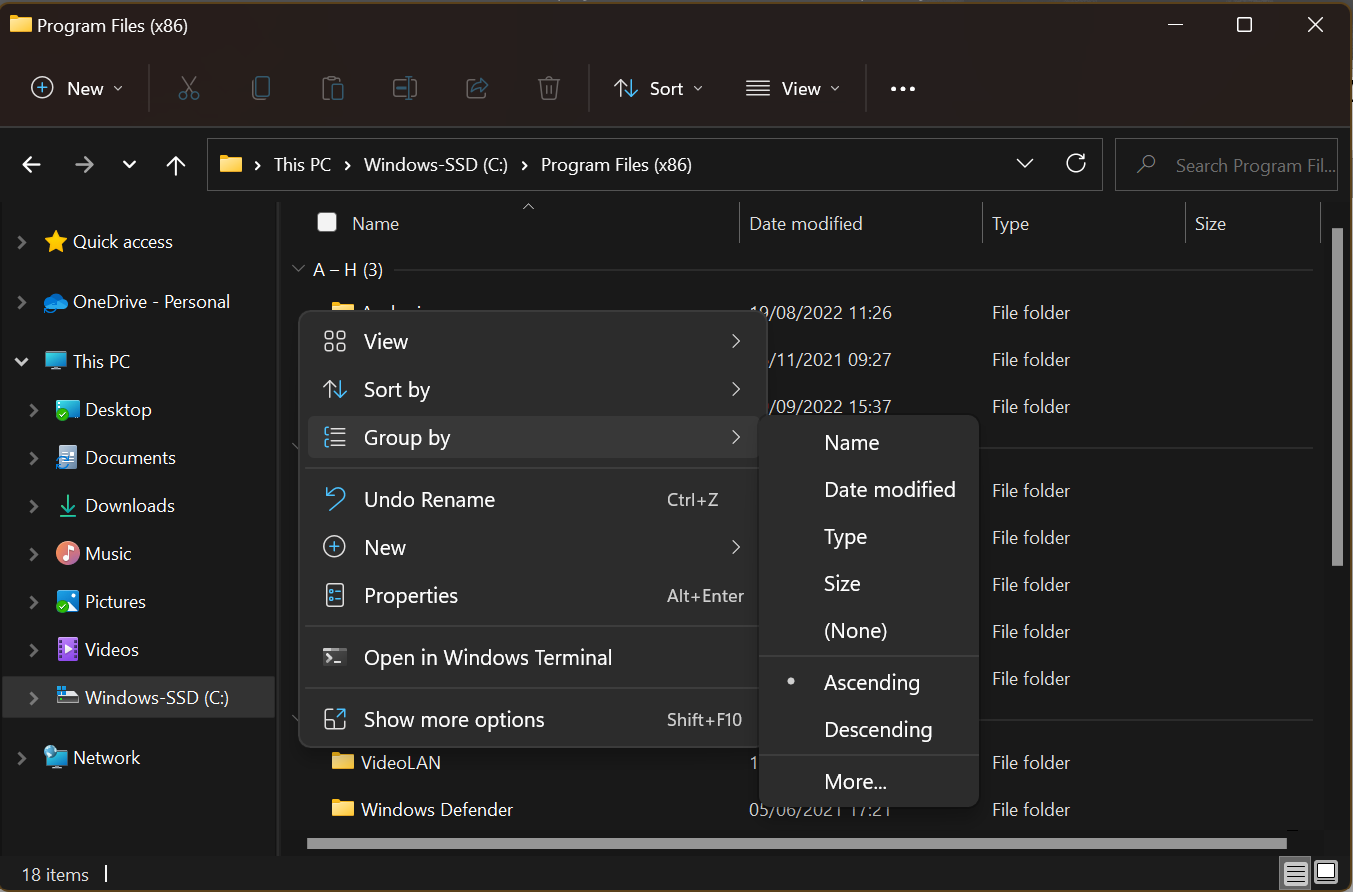Click the Search Program Files field
The image size is (1353, 892).
pos(1240,165)
